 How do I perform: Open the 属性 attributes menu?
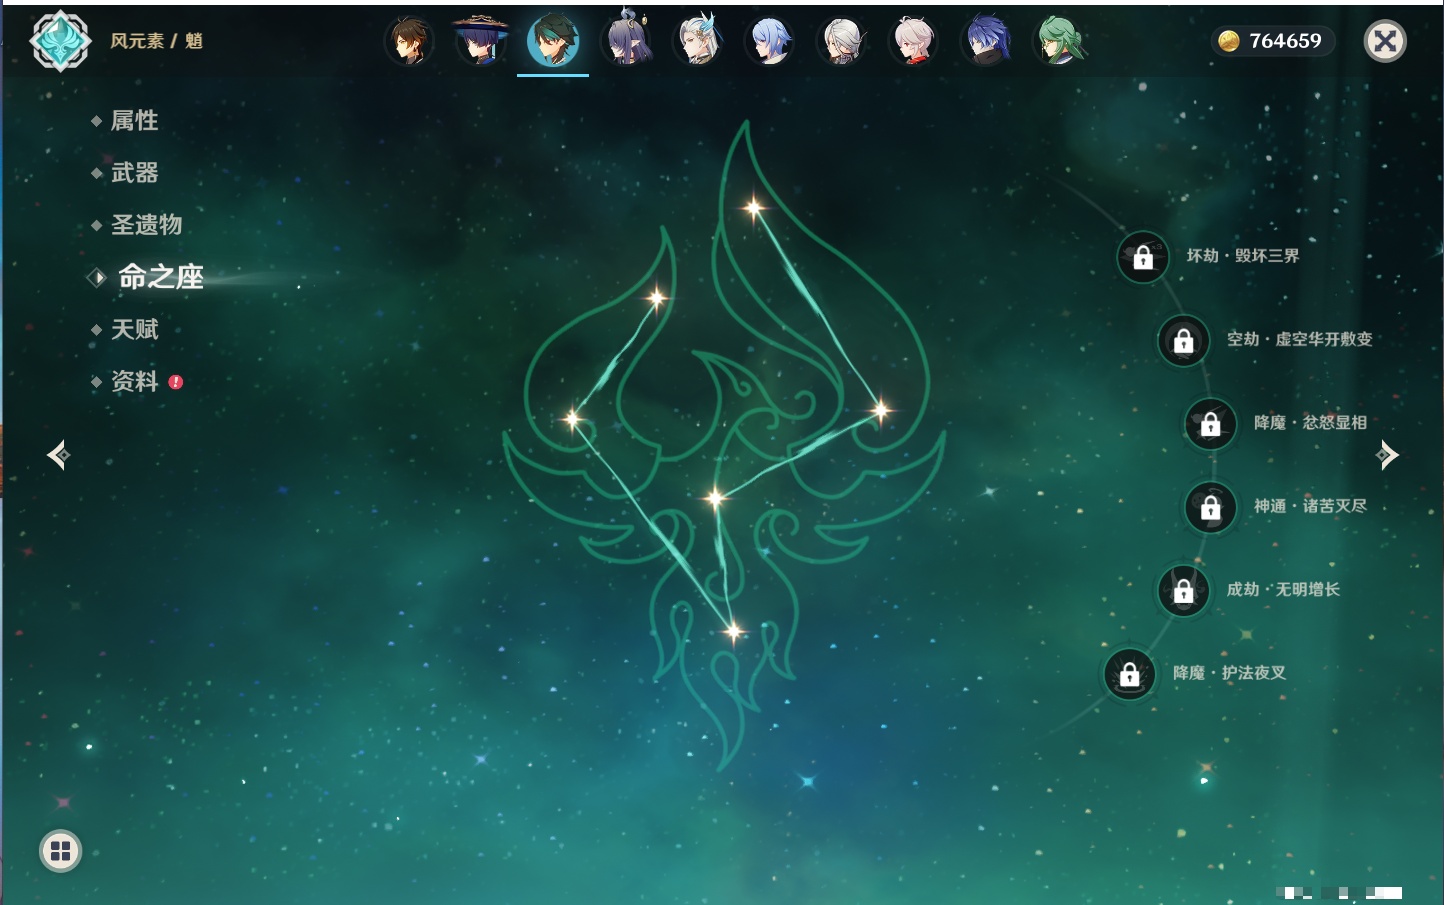[134, 121]
